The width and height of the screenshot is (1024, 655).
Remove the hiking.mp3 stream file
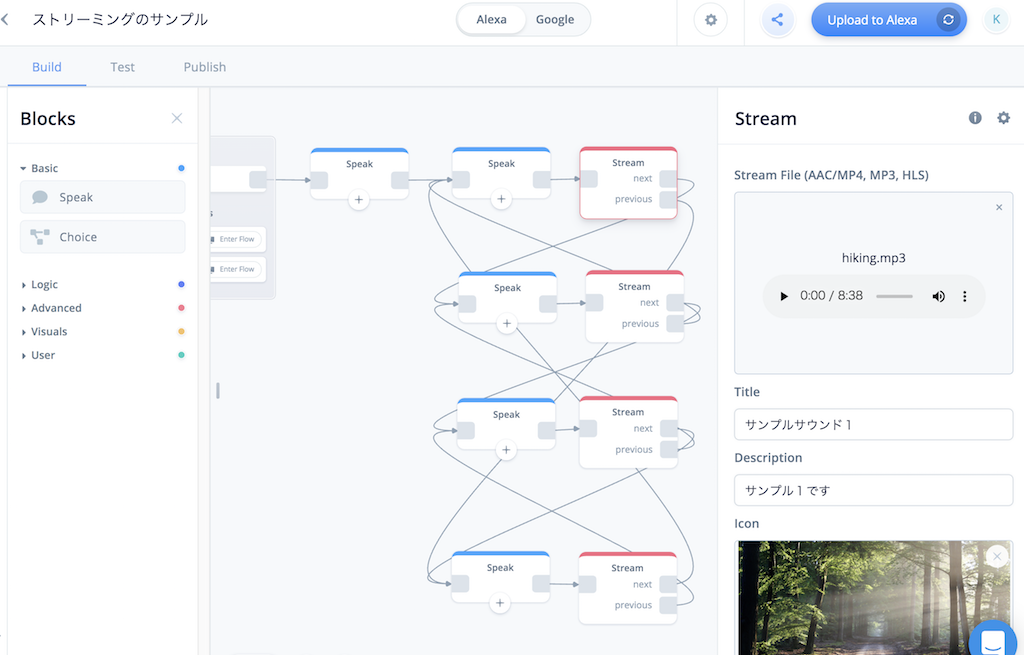click(999, 207)
